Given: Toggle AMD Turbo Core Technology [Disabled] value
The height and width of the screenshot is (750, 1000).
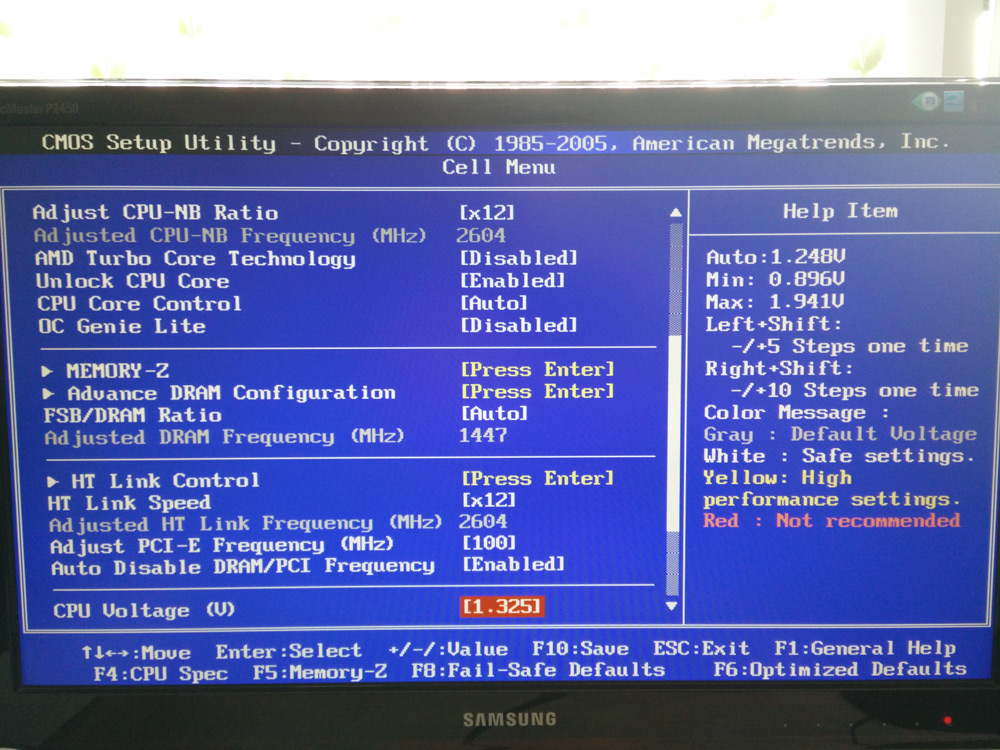Looking at the screenshot, I should [x=518, y=258].
